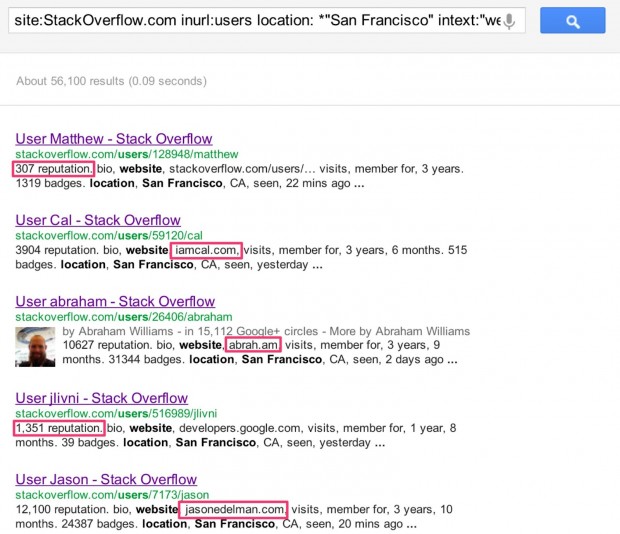Viewport: 620px width, 534px height.
Task: Click '10627 reputation.' in abraham's snippet
Action: [x=107, y=345]
